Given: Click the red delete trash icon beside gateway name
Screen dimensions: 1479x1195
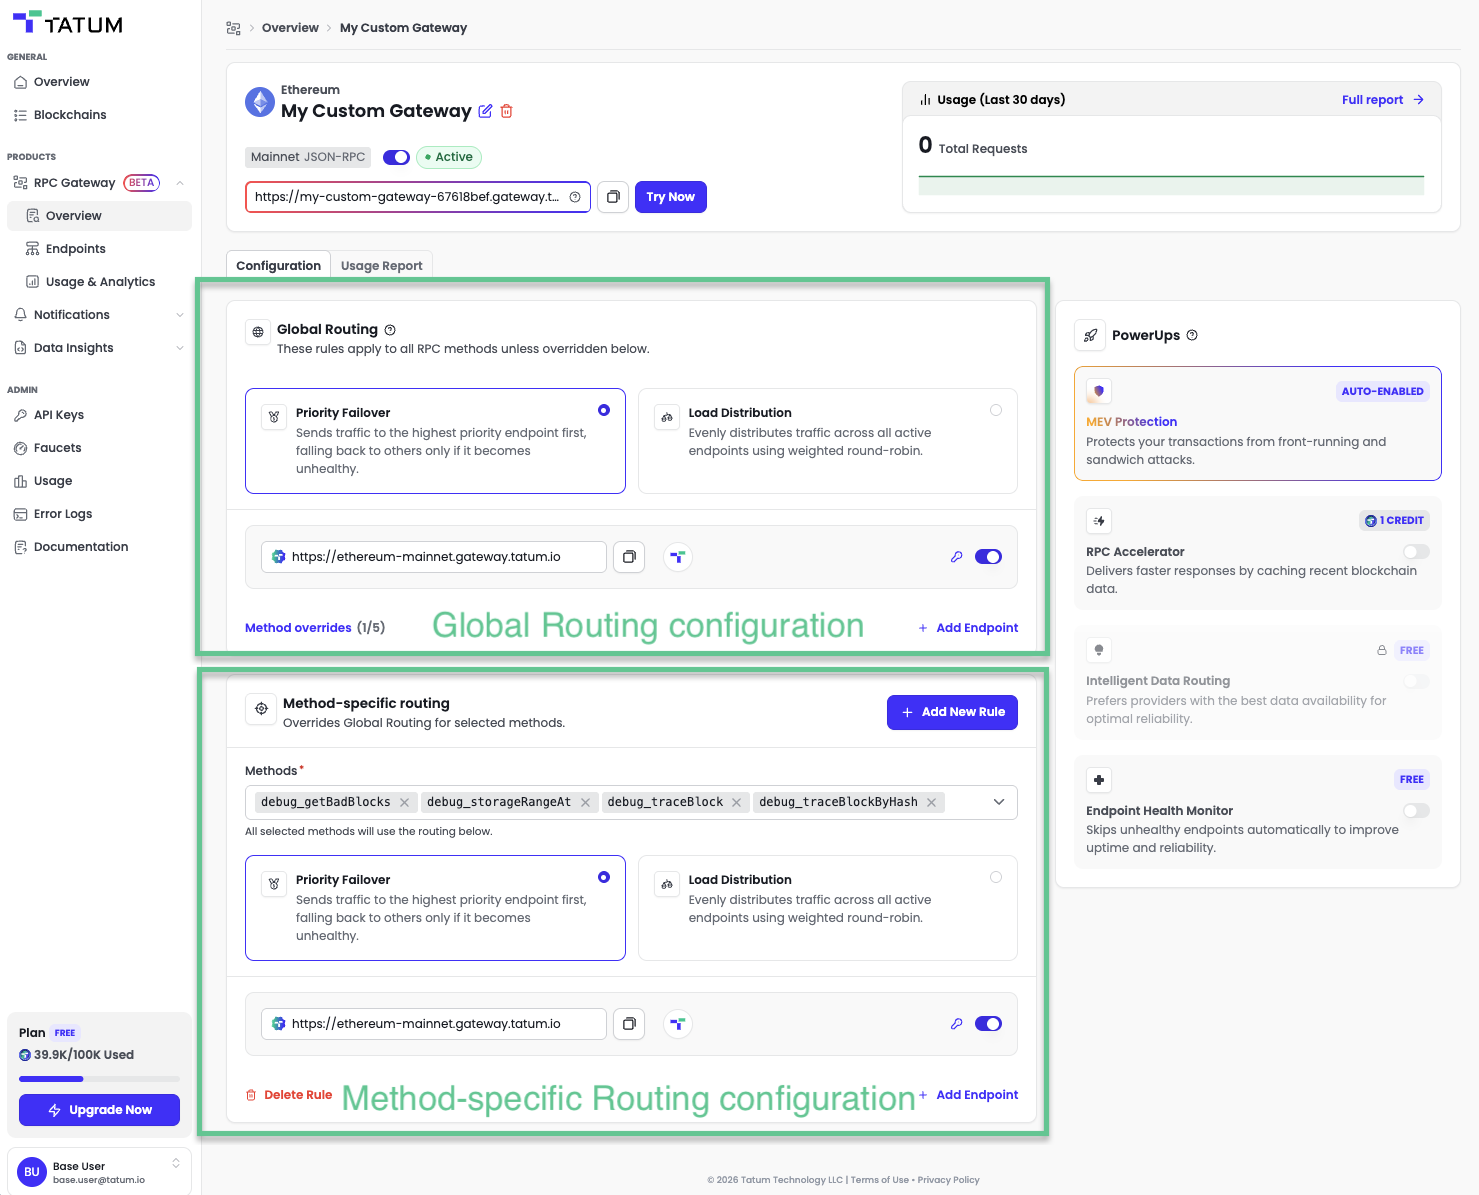Looking at the screenshot, I should point(506,111).
